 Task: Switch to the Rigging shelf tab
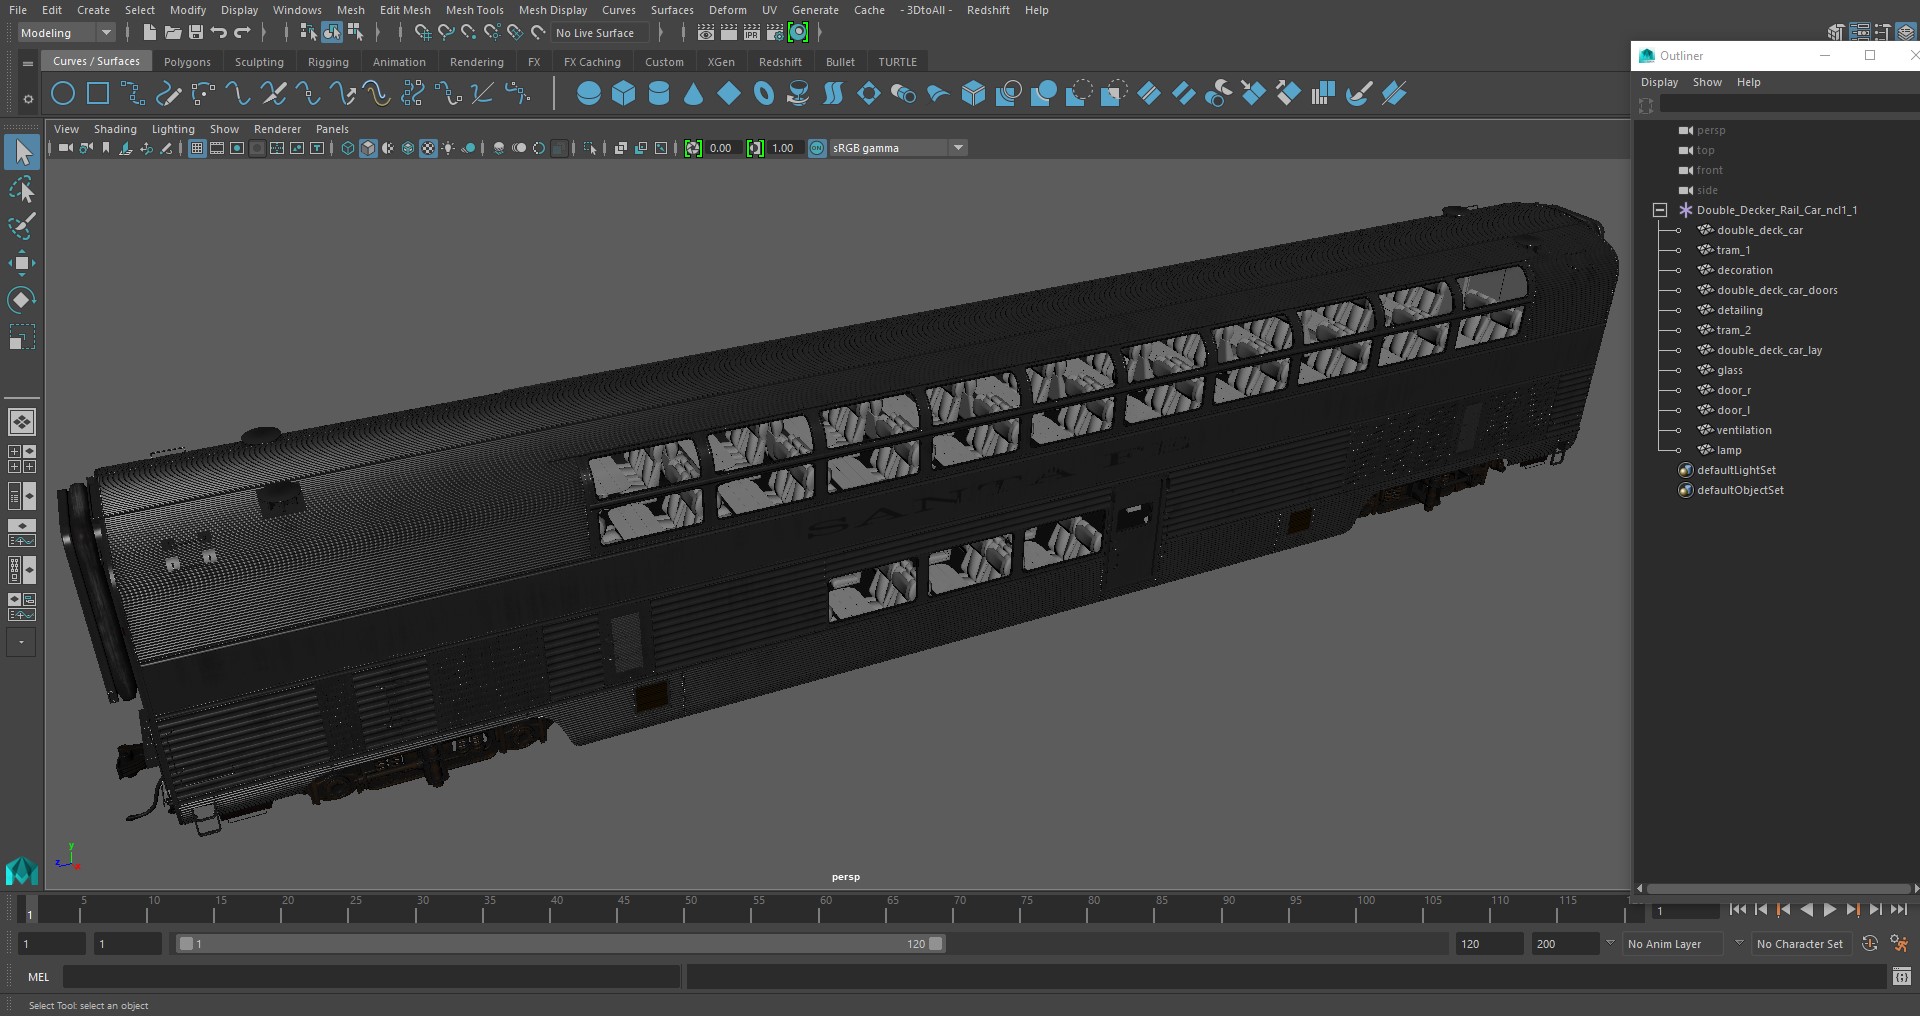[x=328, y=62]
